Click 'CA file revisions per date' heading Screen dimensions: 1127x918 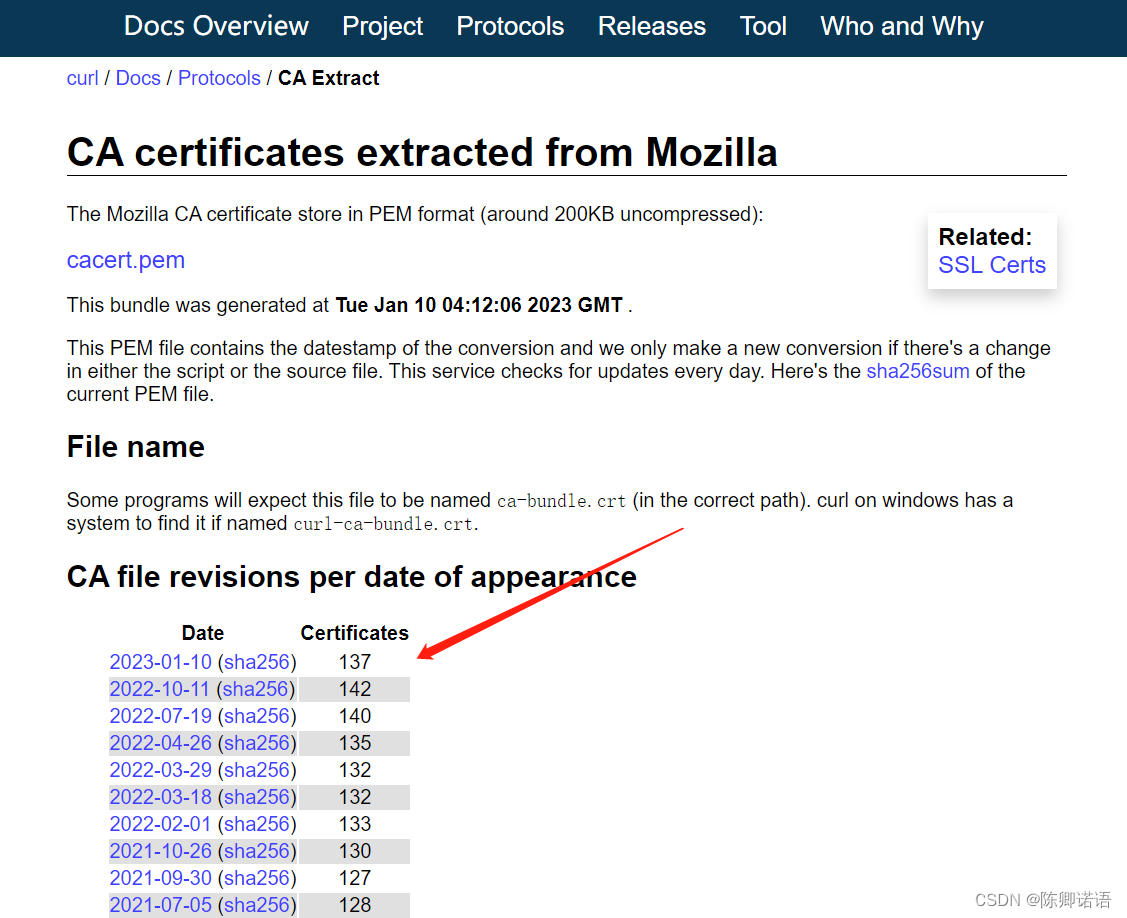[351, 577]
